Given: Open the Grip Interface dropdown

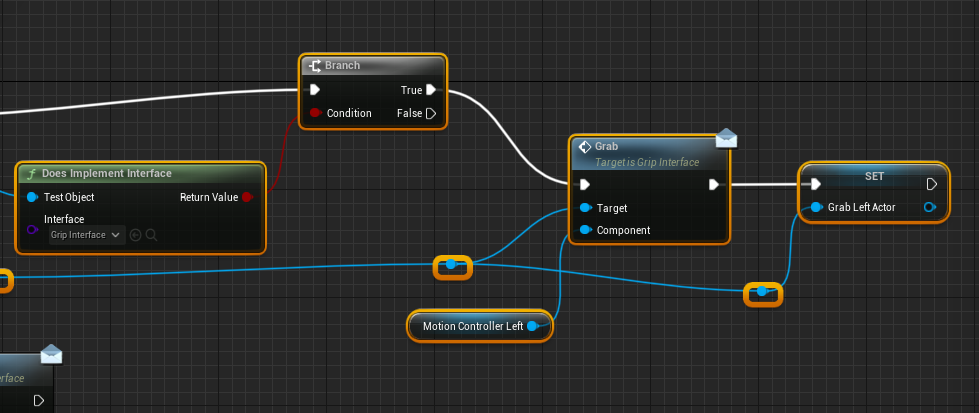Looking at the screenshot, I should 87,235.
